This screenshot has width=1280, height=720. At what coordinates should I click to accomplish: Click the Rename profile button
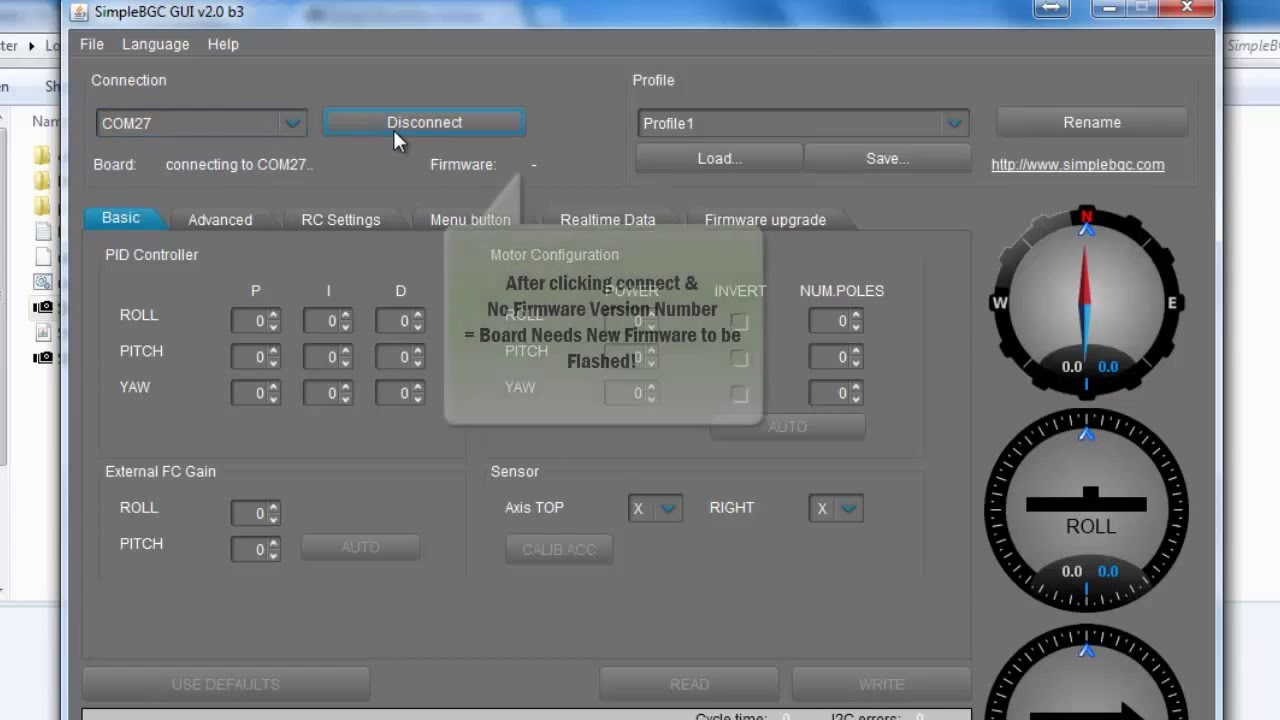1092,122
